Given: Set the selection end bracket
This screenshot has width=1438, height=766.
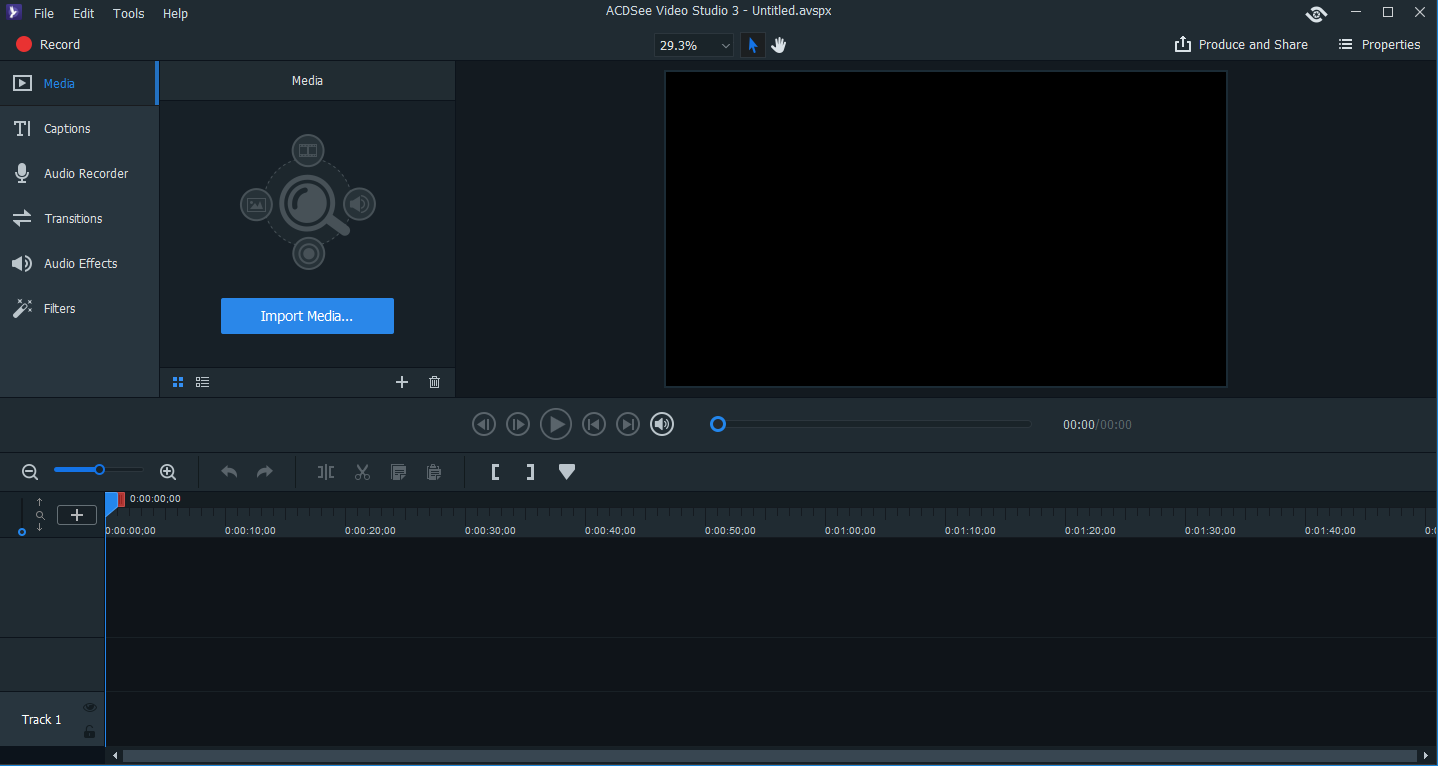Looking at the screenshot, I should coord(531,471).
